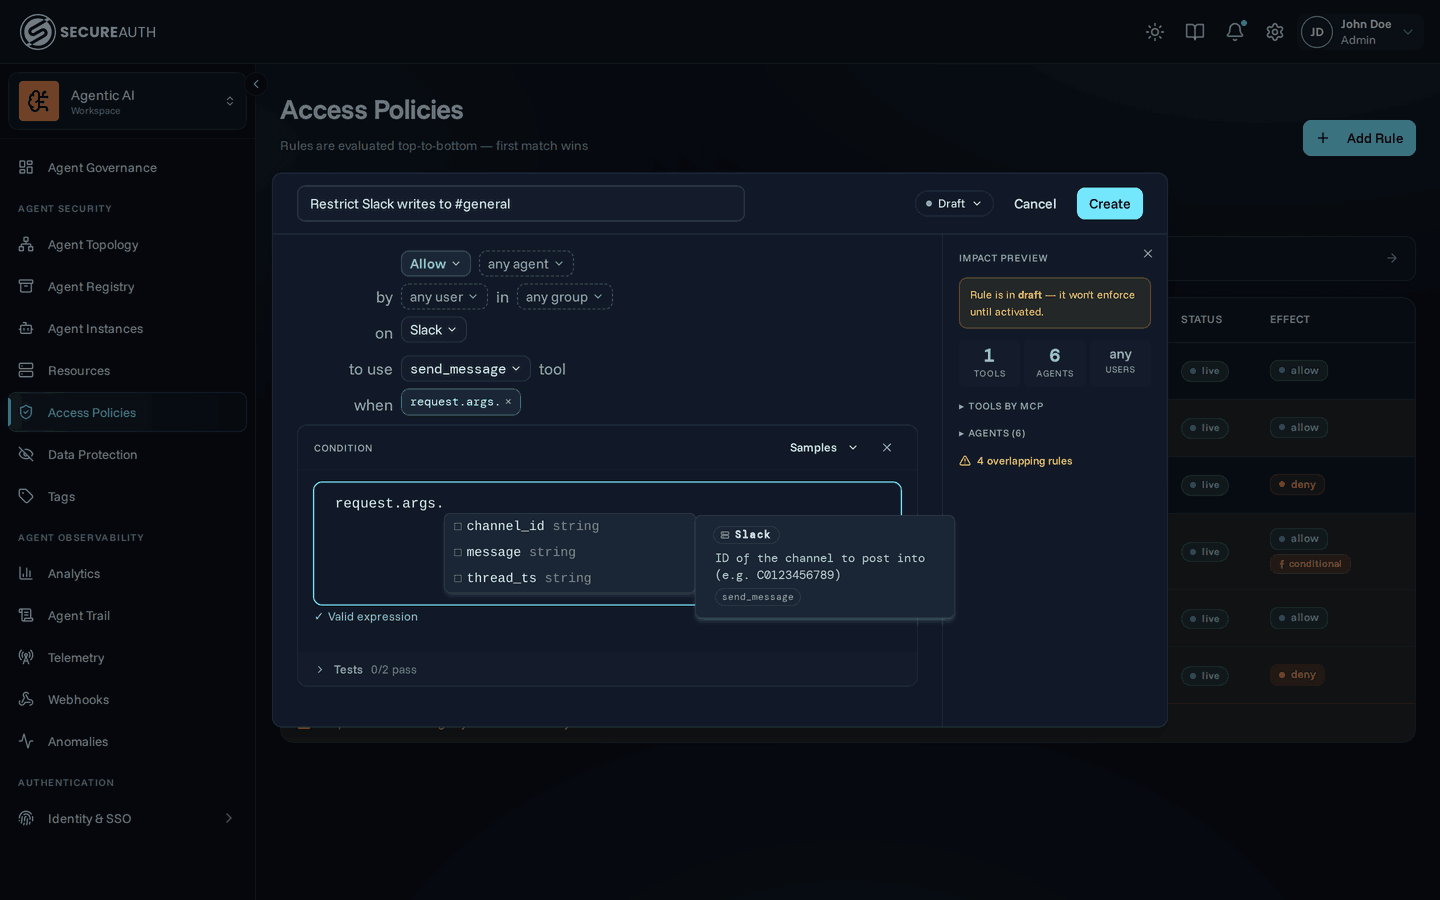1440x900 pixels.
Task: Click the Agent Topology sidebar icon
Action: [x=26, y=244]
